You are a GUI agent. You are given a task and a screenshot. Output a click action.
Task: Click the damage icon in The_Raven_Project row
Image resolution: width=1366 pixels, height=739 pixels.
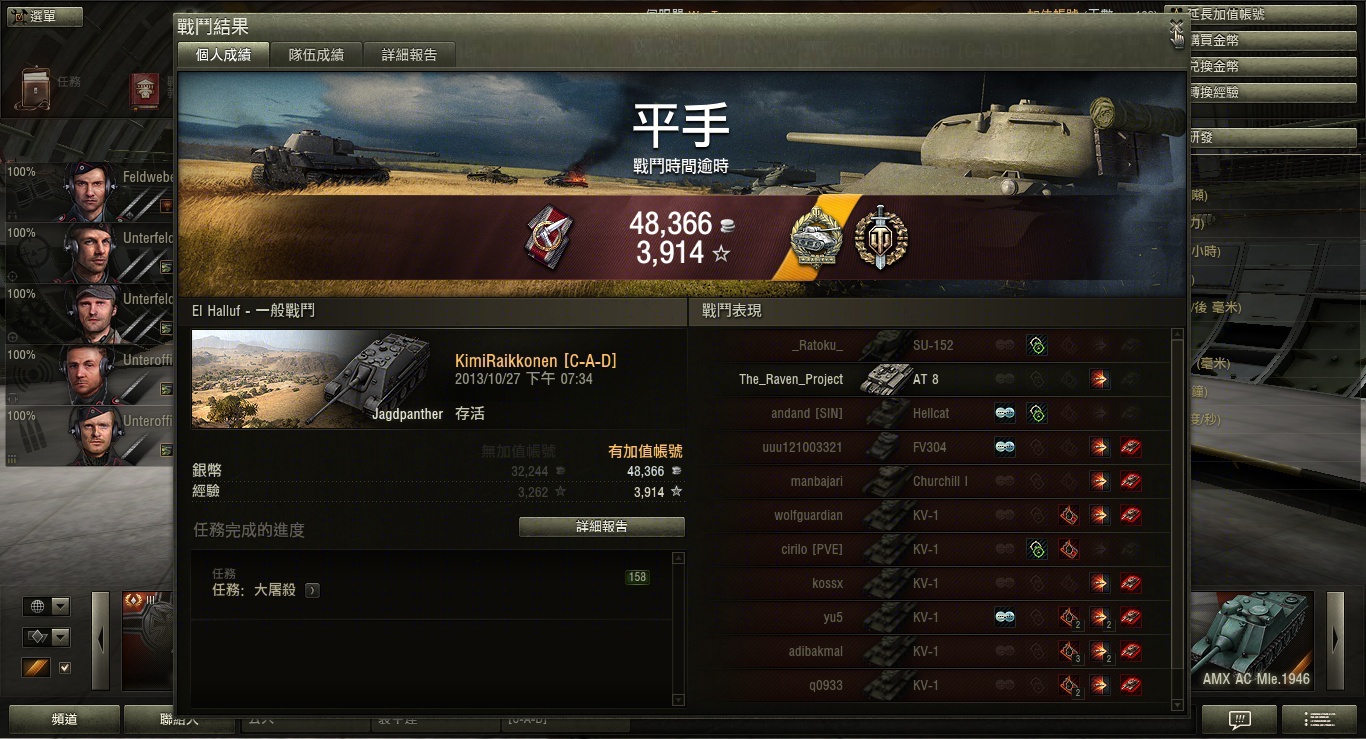pyautogui.click(x=1099, y=380)
